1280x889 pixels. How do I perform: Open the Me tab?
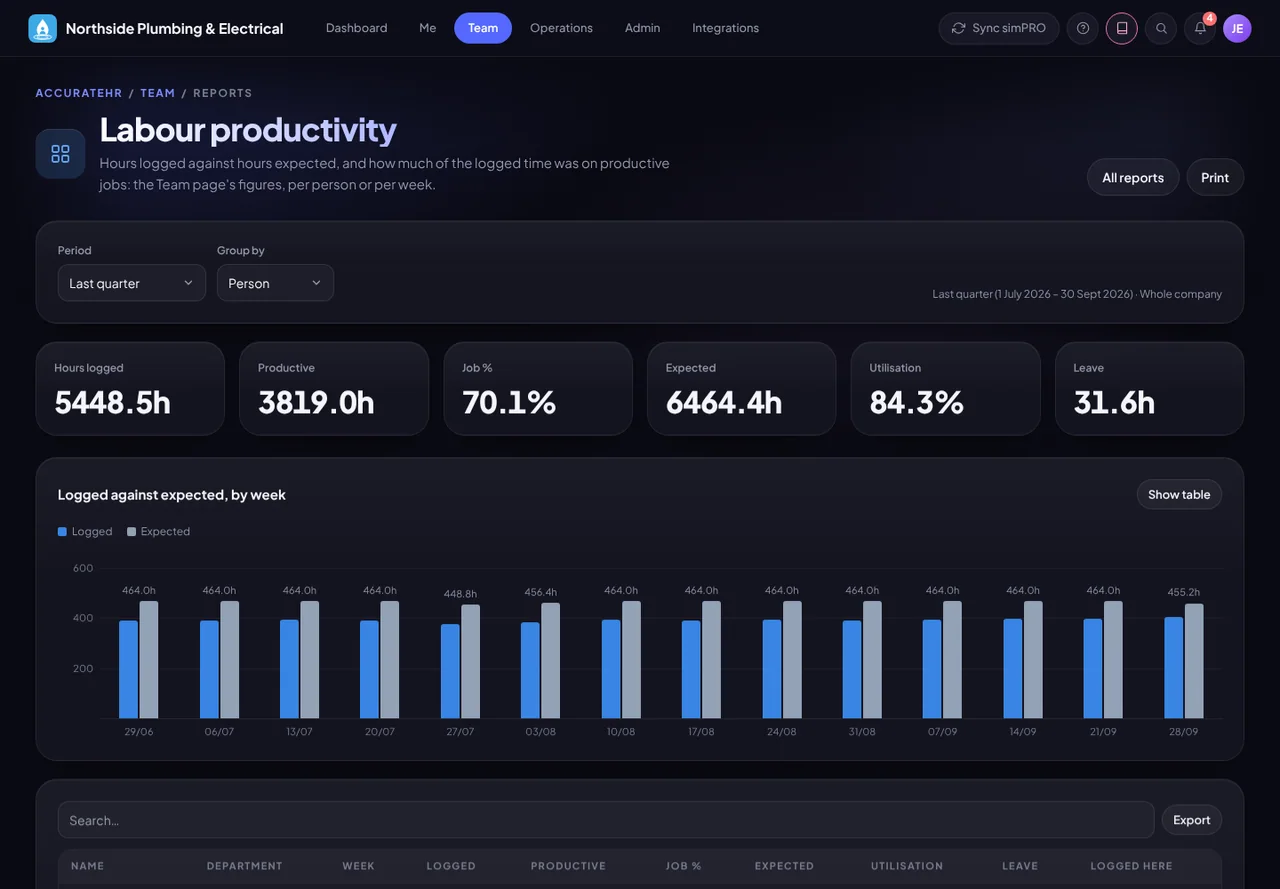tap(428, 28)
